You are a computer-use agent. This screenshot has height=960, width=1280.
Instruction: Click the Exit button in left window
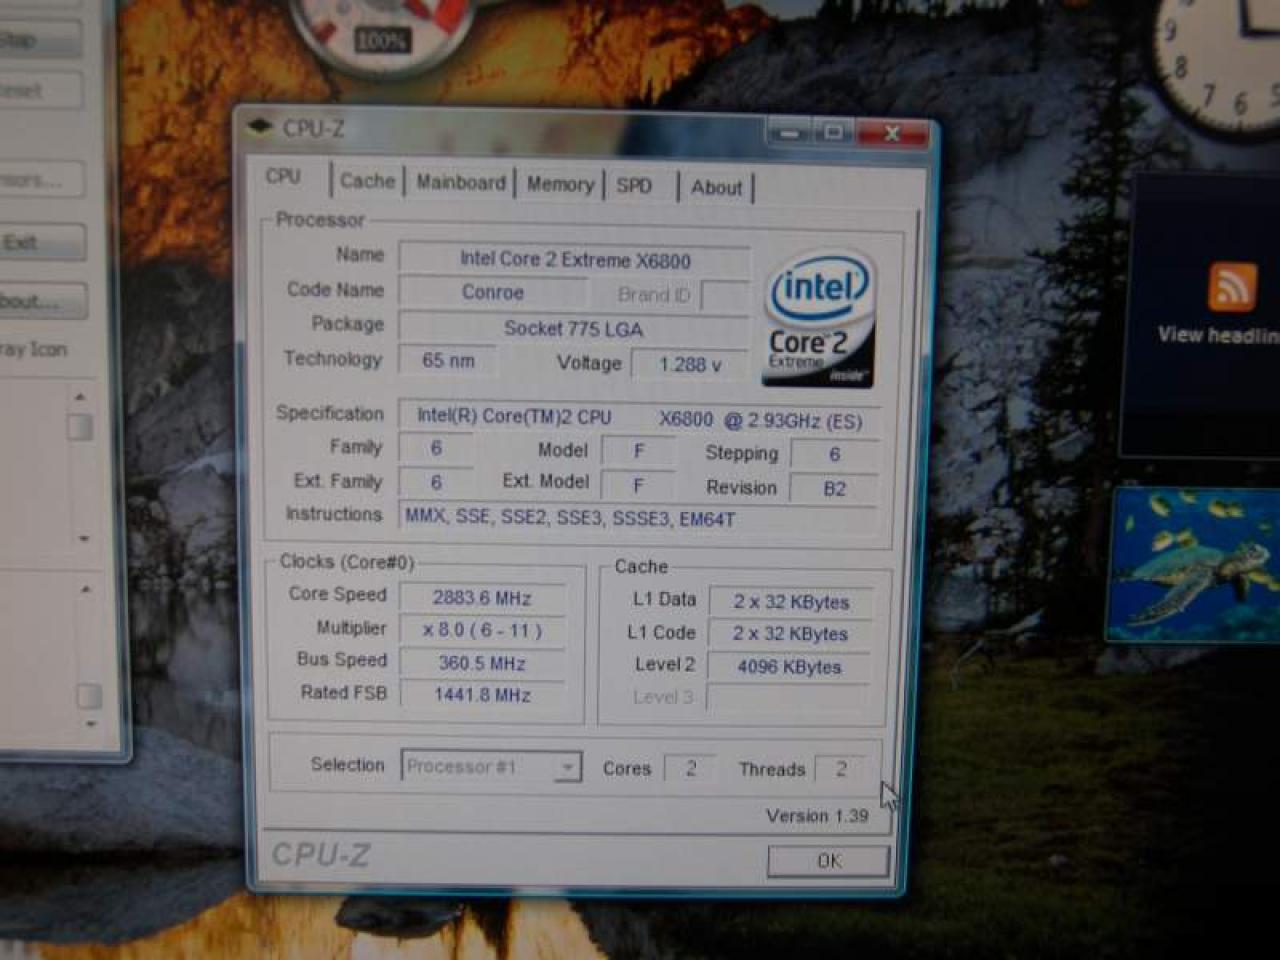click(x=42, y=242)
